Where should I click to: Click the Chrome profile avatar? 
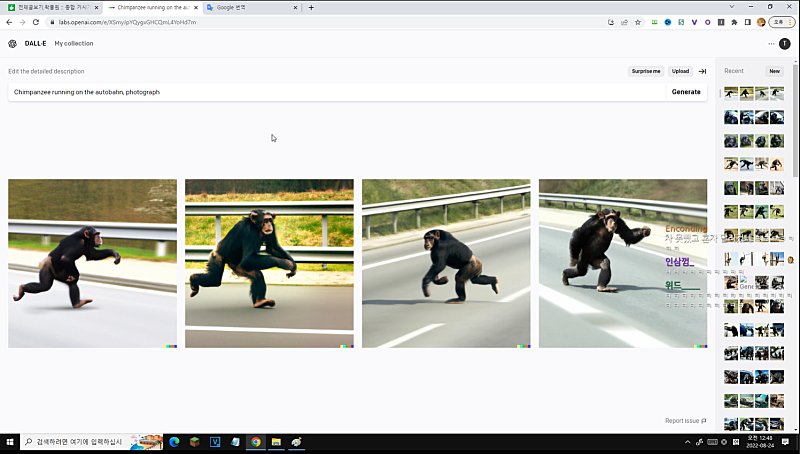[x=761, y=22]
